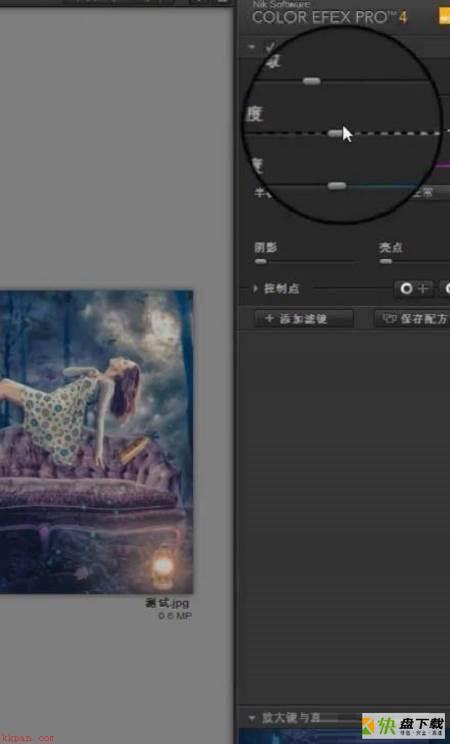
Task: Add a control point with the circle-plus button
Action: pos(413,288)
